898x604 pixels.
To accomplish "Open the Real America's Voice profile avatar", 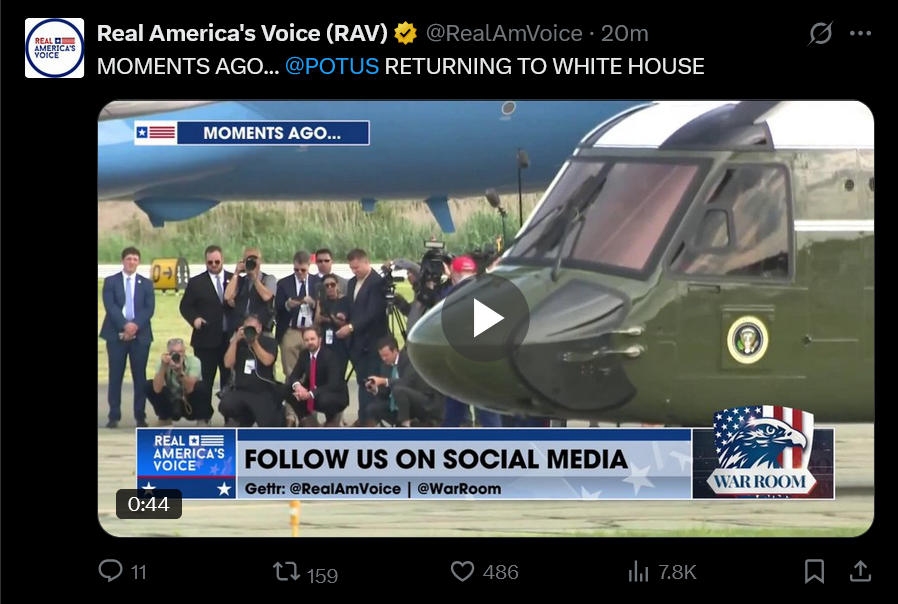I will click(x=54, y=48).
